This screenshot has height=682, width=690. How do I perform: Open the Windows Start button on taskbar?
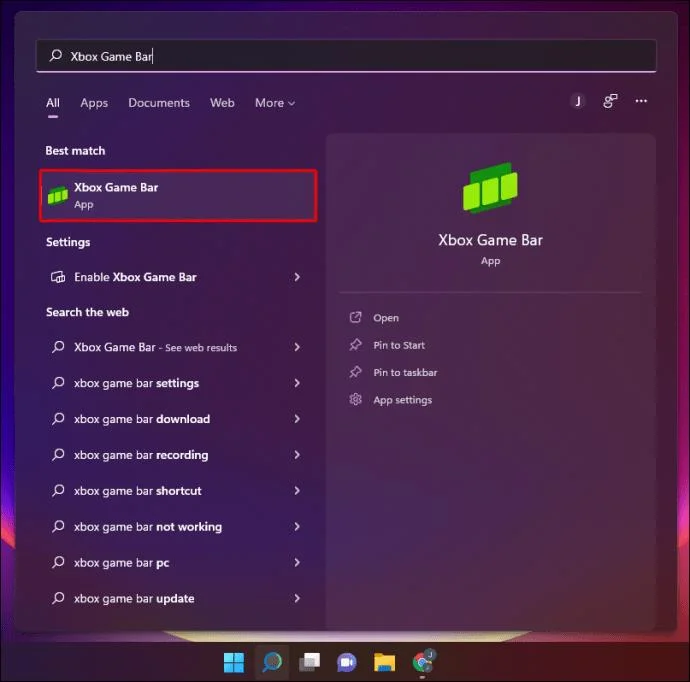(234, 662)
